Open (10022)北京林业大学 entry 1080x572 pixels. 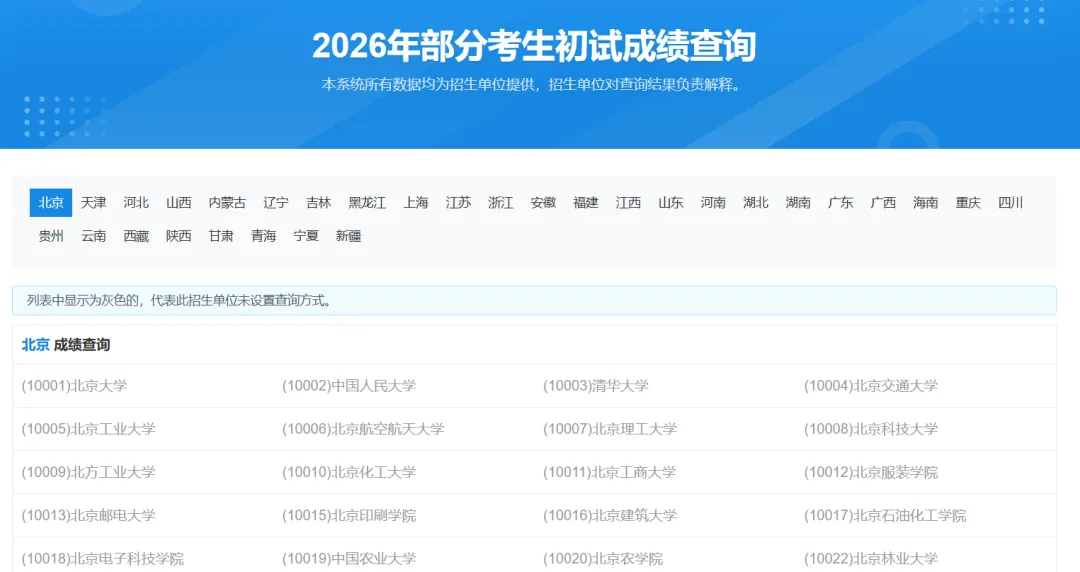tap(871, 559)
